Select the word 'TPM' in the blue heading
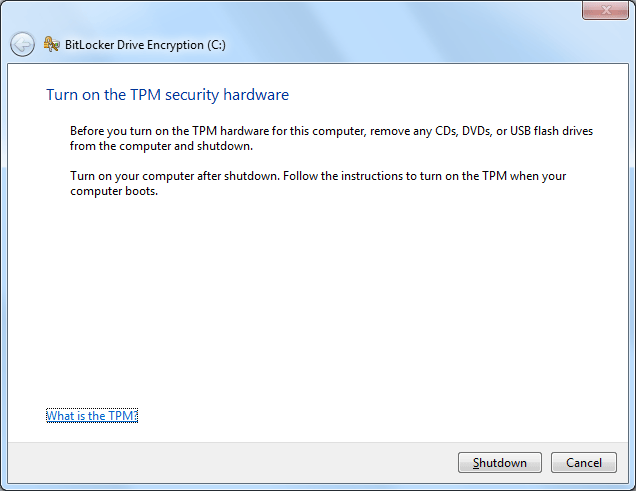Image resolution: width=636 pixels, height=491 pixels. click(146, 95)
